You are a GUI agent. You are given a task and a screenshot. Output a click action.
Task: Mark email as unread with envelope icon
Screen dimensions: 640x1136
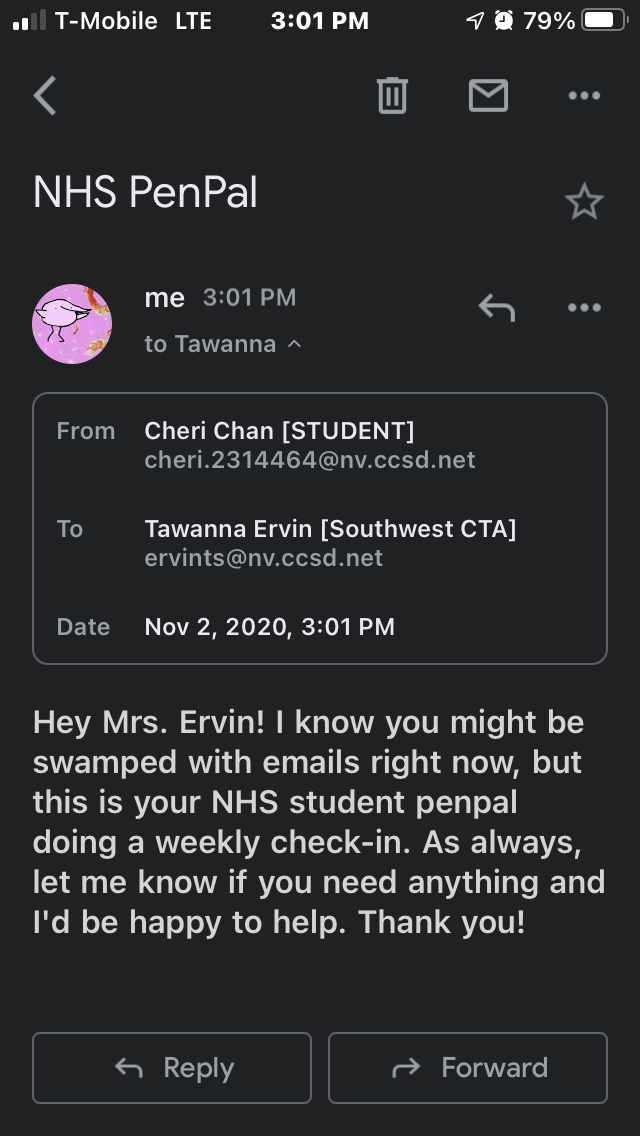[x=488, y=96]
